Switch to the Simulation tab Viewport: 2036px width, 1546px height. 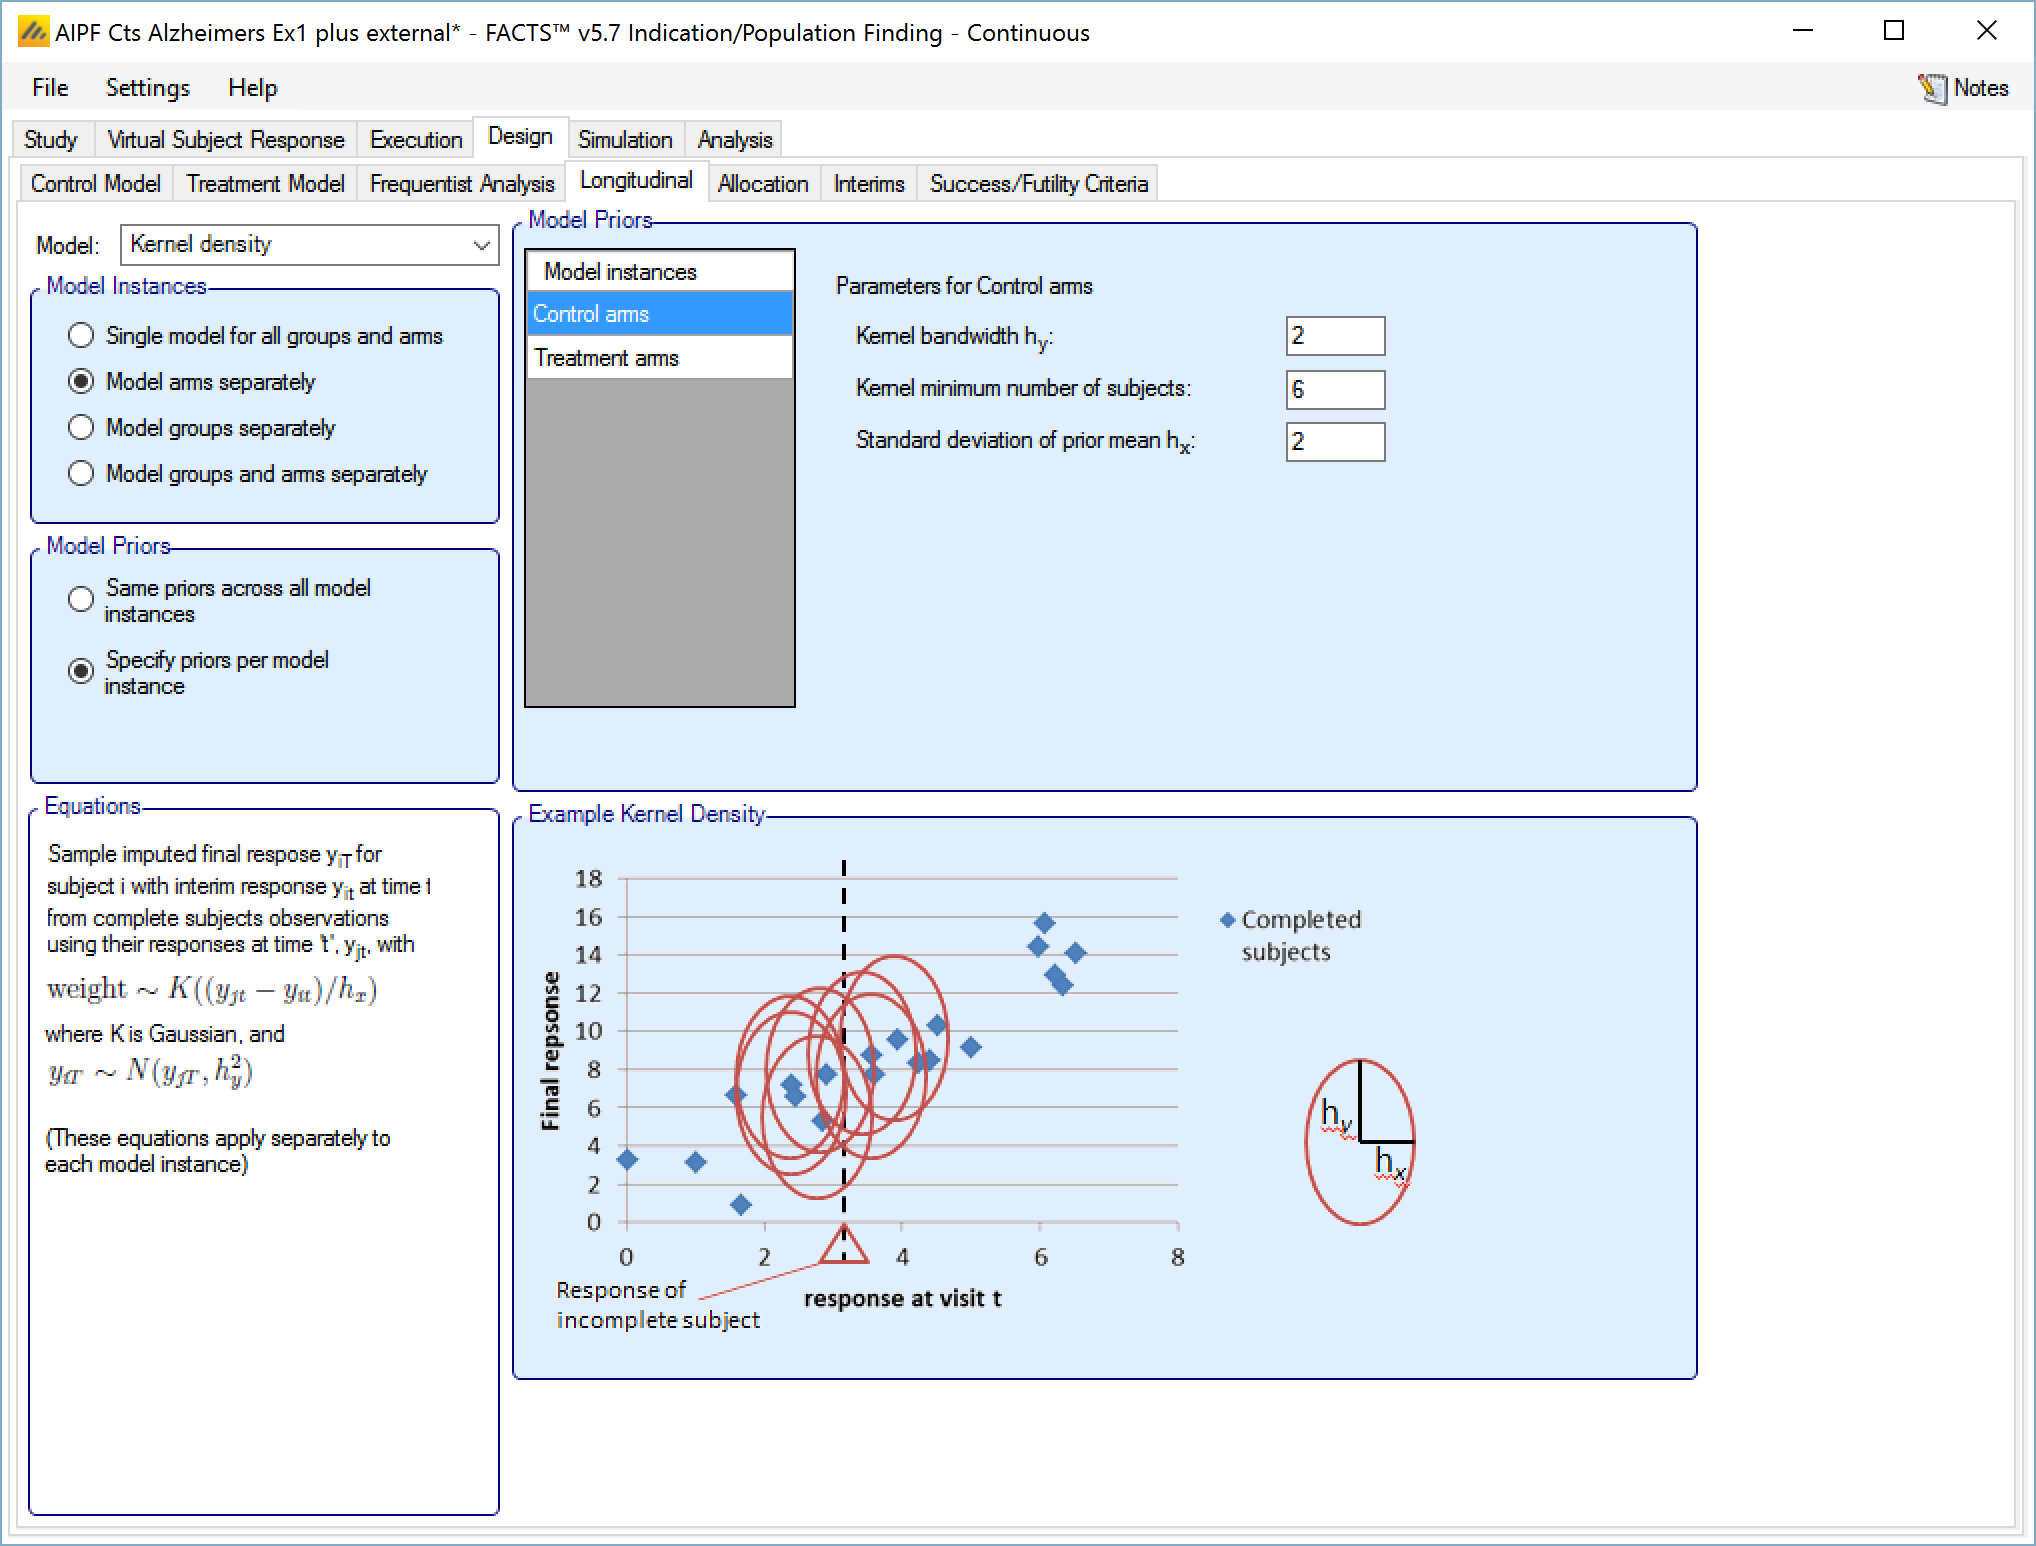coord(624,140)
